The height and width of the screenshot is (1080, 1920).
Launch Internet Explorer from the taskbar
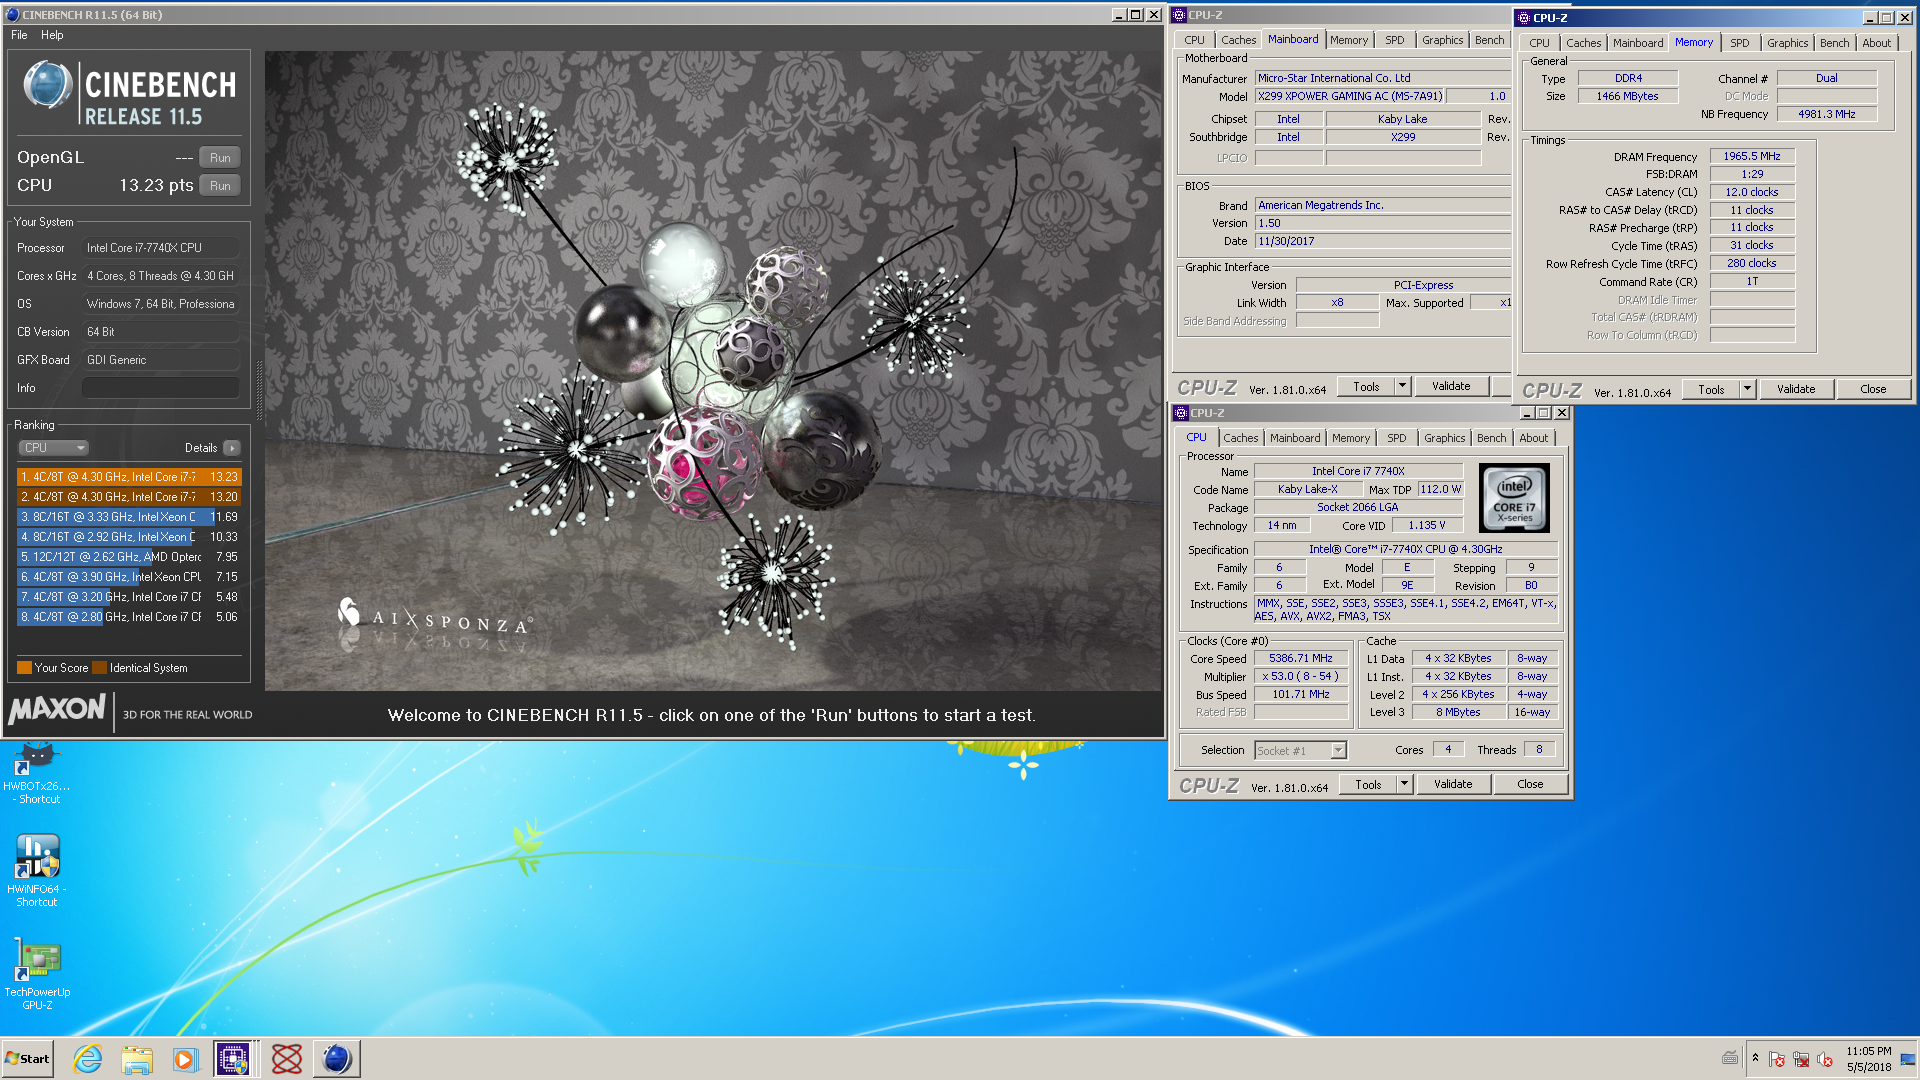(x=88, y=1059)
